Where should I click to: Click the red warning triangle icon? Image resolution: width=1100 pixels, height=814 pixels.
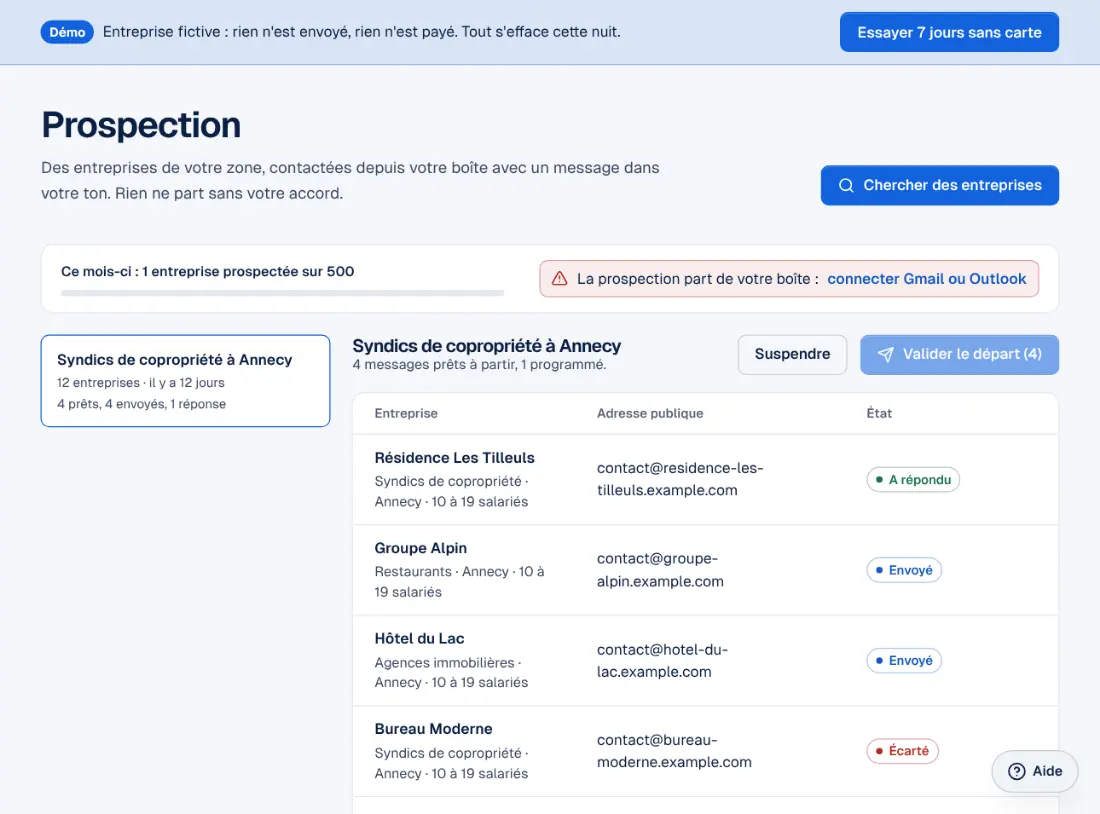point(559,279)
